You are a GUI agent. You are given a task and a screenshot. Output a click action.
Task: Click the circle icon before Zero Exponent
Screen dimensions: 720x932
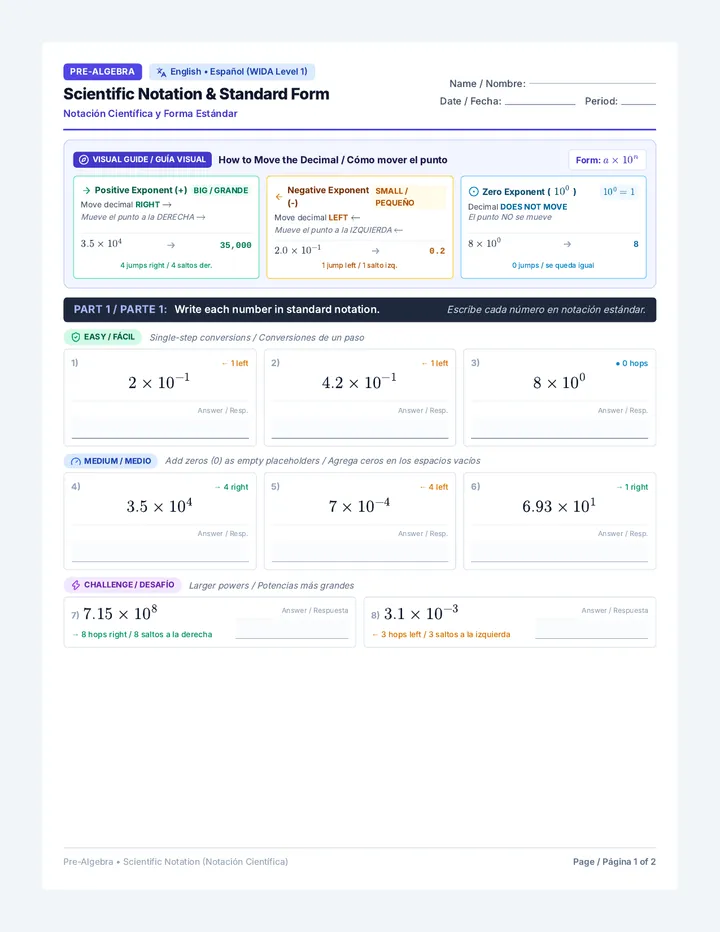tap(474, 191)
